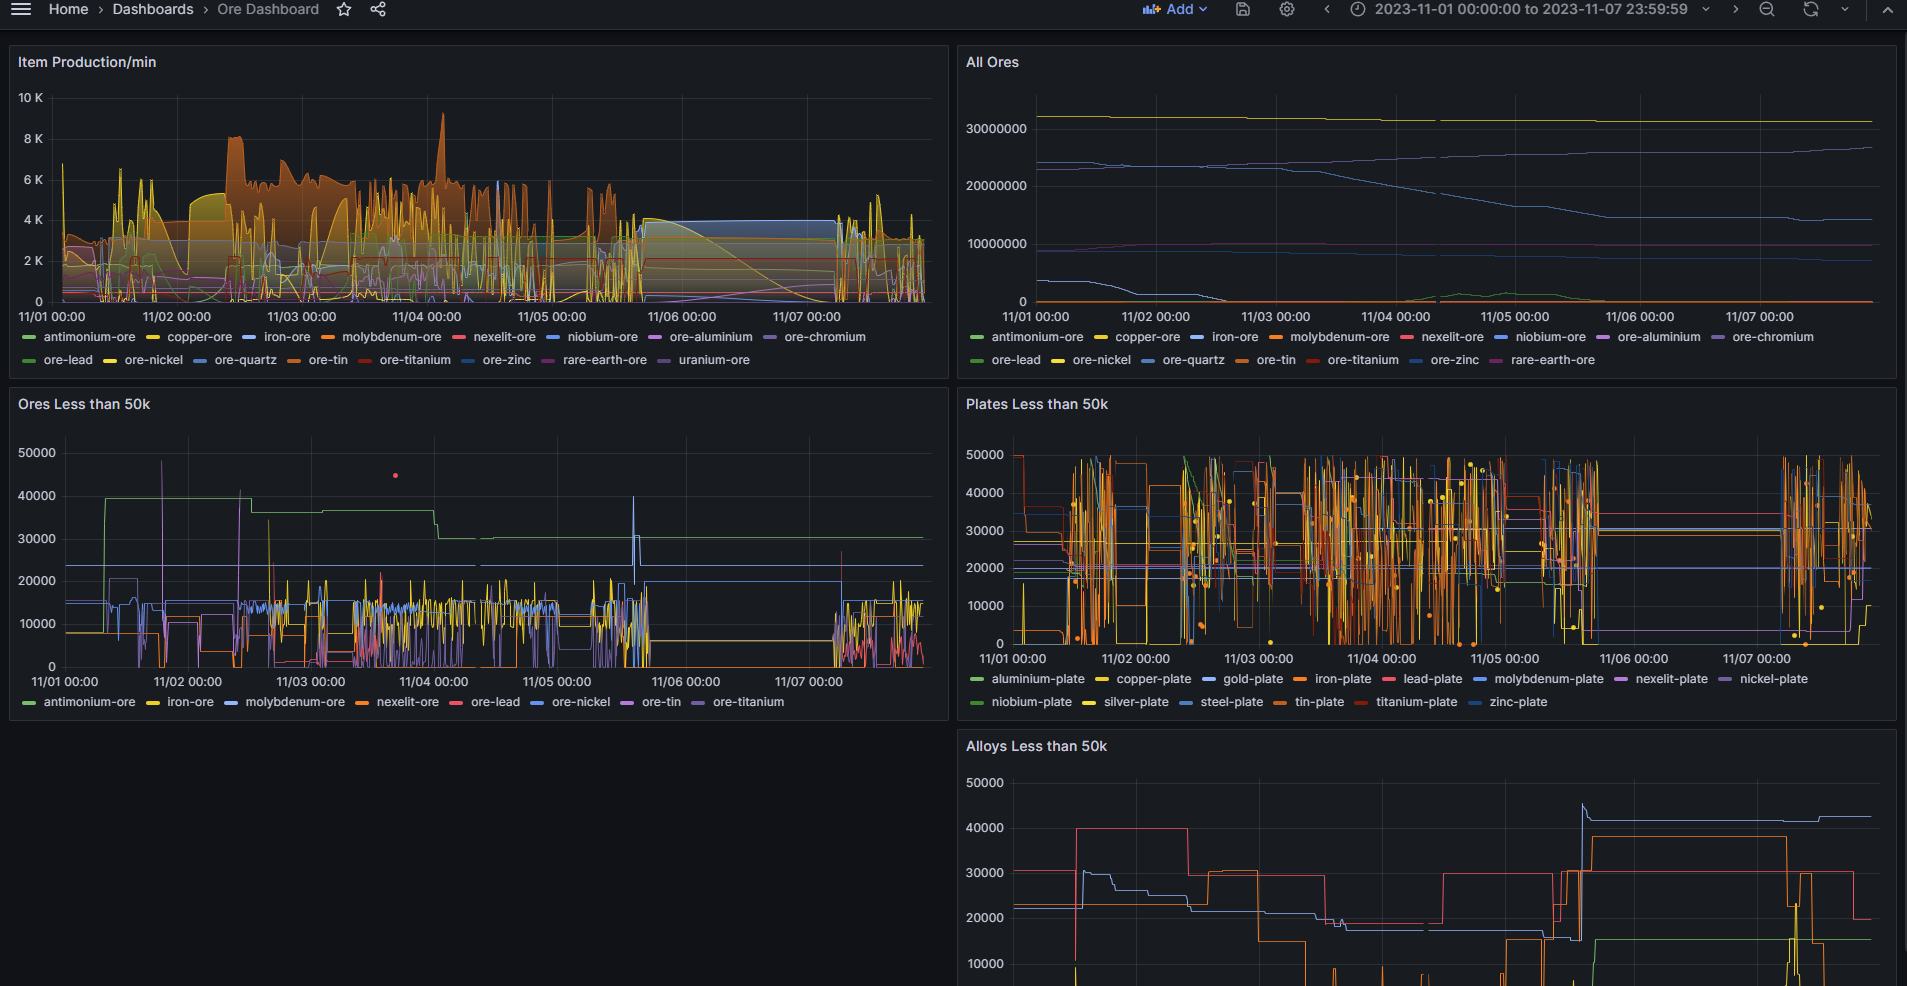Go to Home in the breadcrumb

point(68,9)
